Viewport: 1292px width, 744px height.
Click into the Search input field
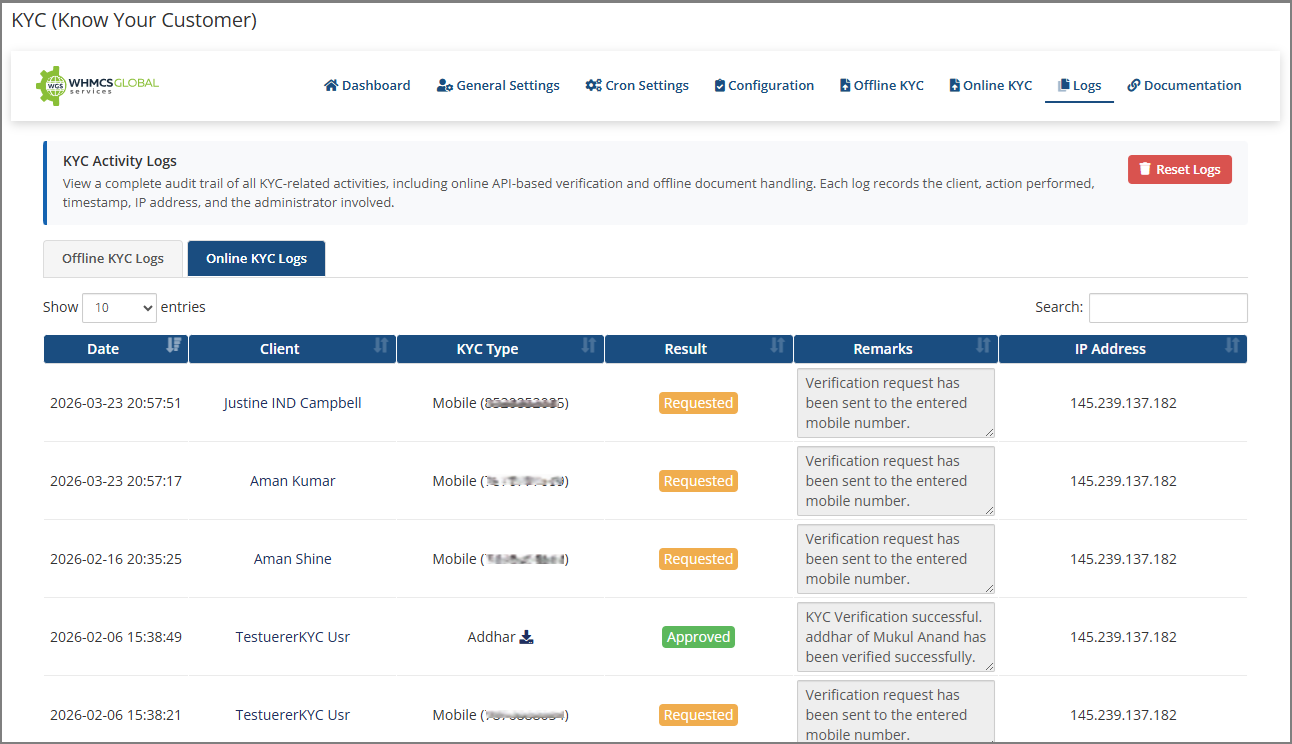click(1167, 308)
